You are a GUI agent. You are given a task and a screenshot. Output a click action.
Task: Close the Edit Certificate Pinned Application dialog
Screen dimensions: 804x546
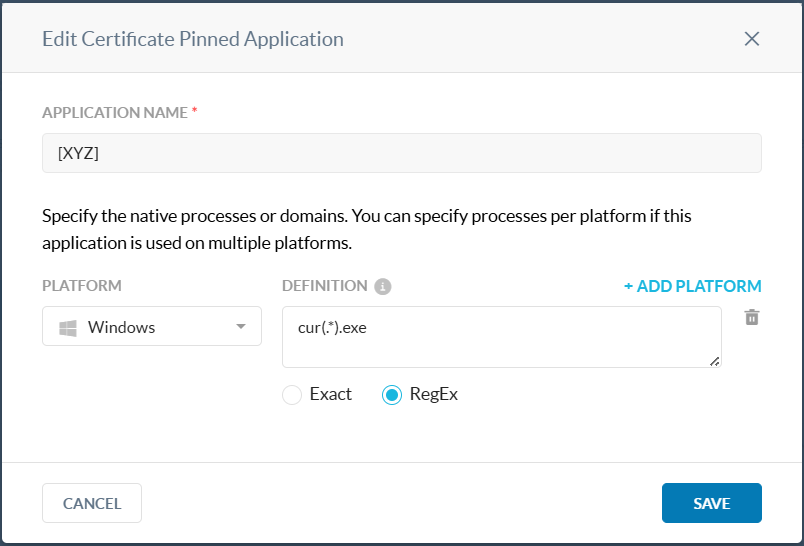point(752,39)
